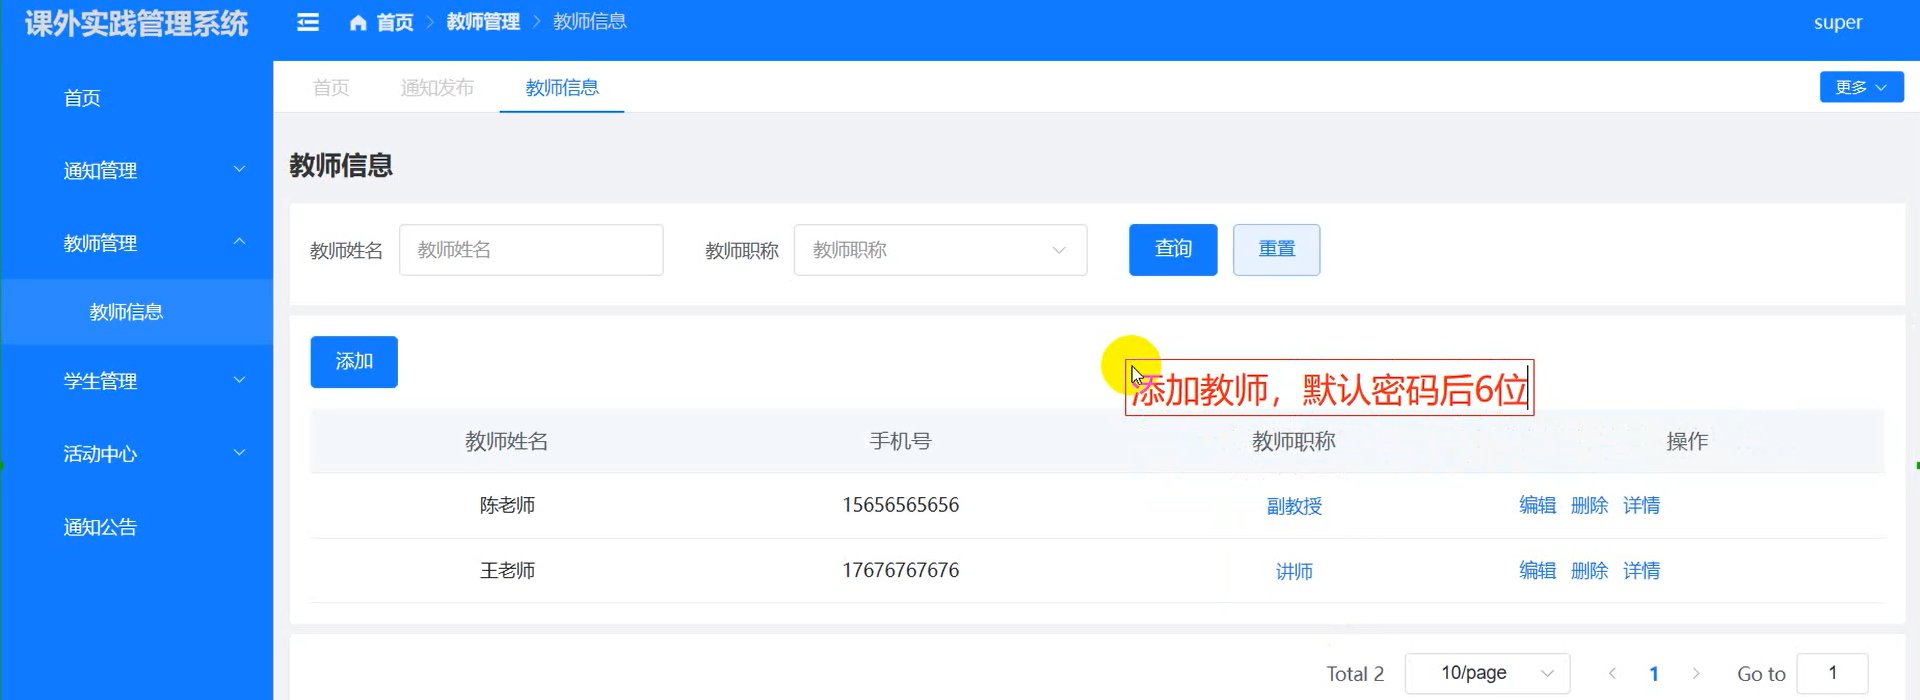Focus the 教师姓名 search input field
1920x700 pixels.
pos(530,250)
